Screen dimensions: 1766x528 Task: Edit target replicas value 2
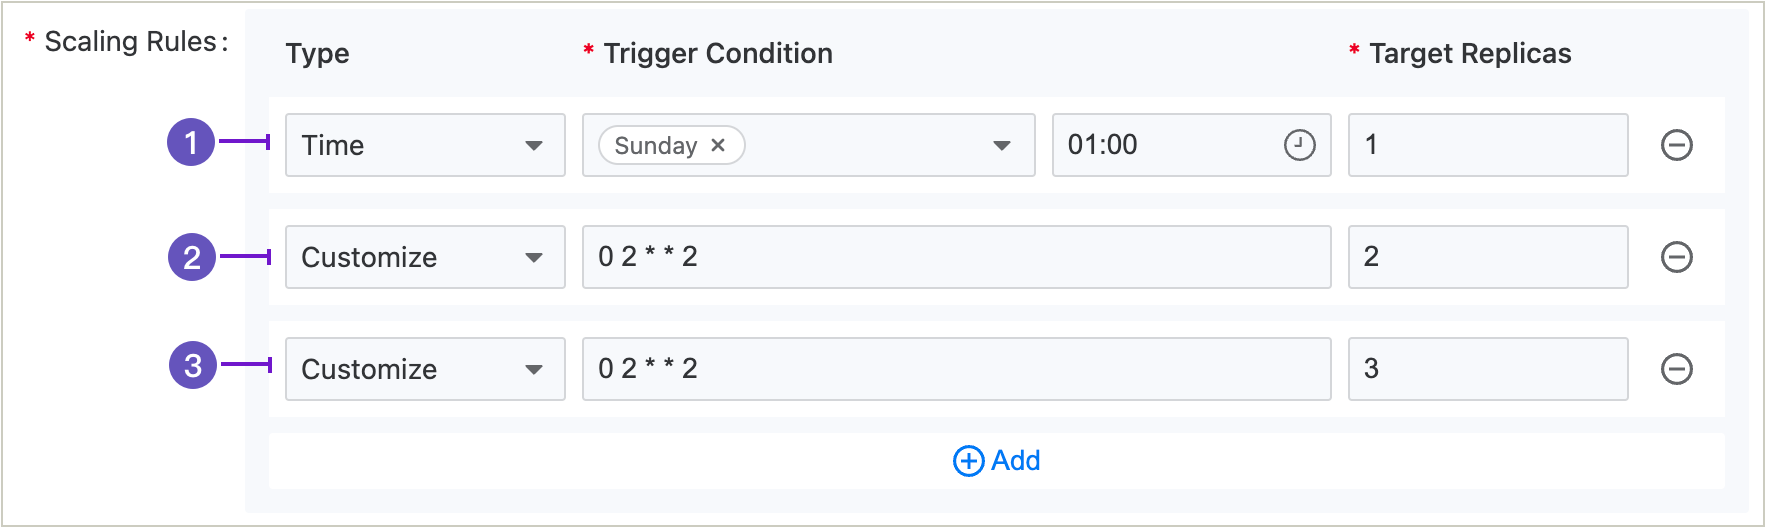(x=1487, y=257)
